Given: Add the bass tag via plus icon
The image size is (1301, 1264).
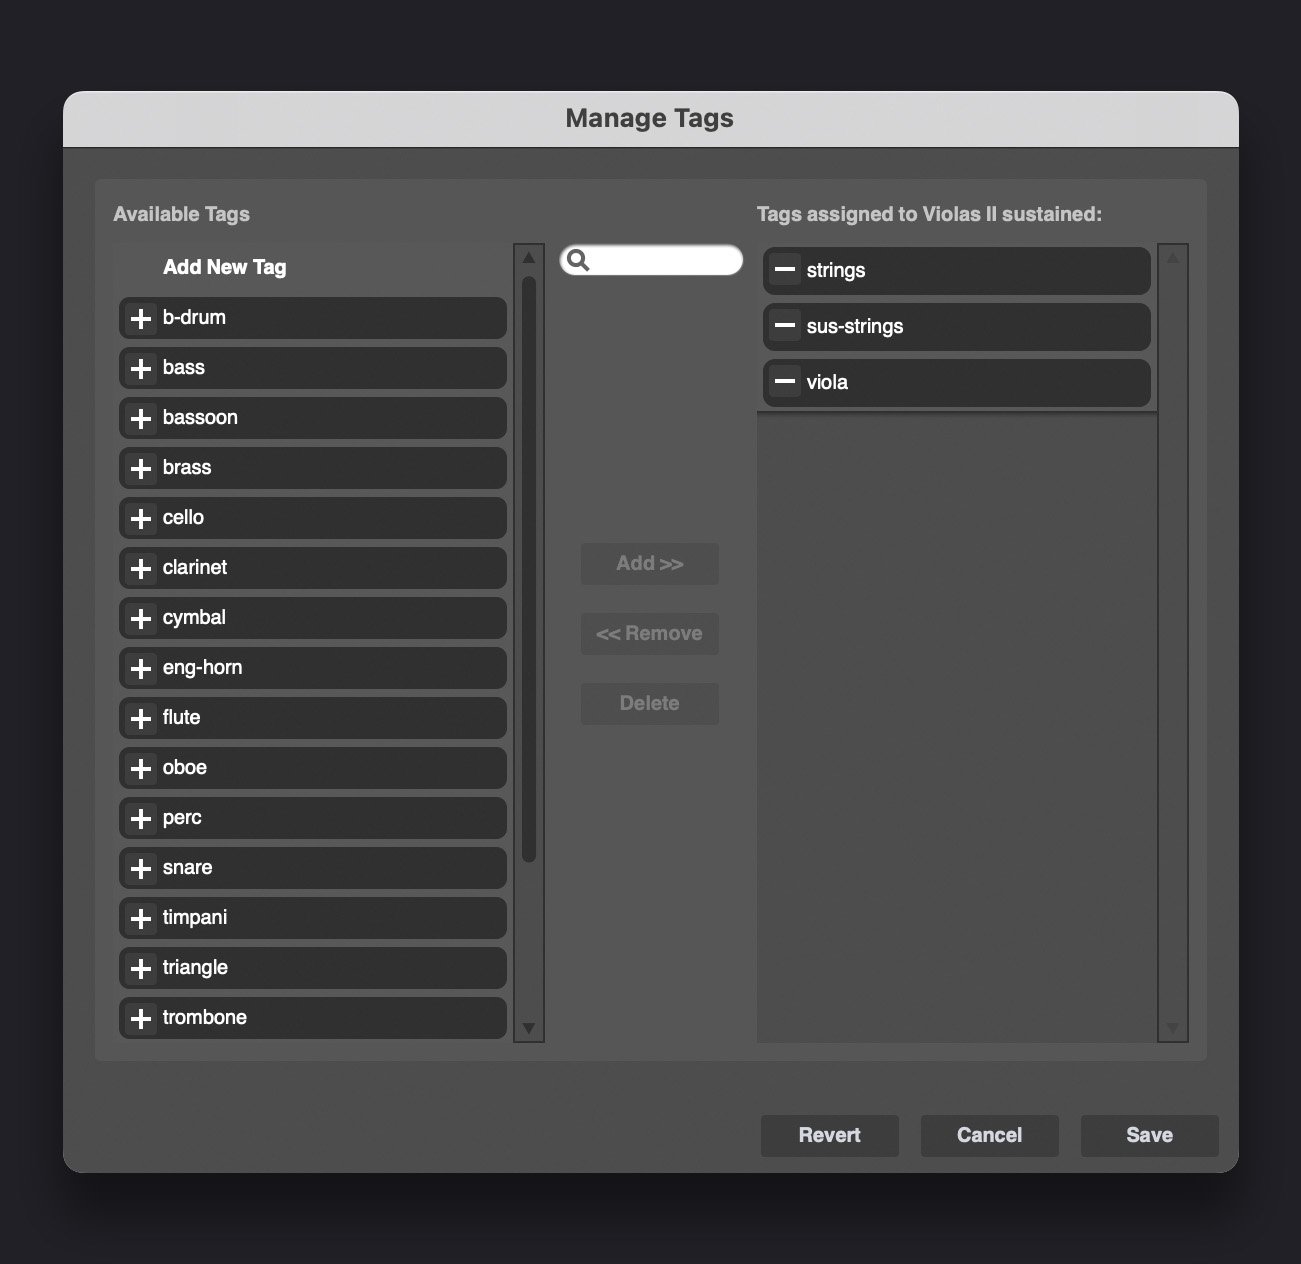Looking at the screenshot, I should (141, 368).
